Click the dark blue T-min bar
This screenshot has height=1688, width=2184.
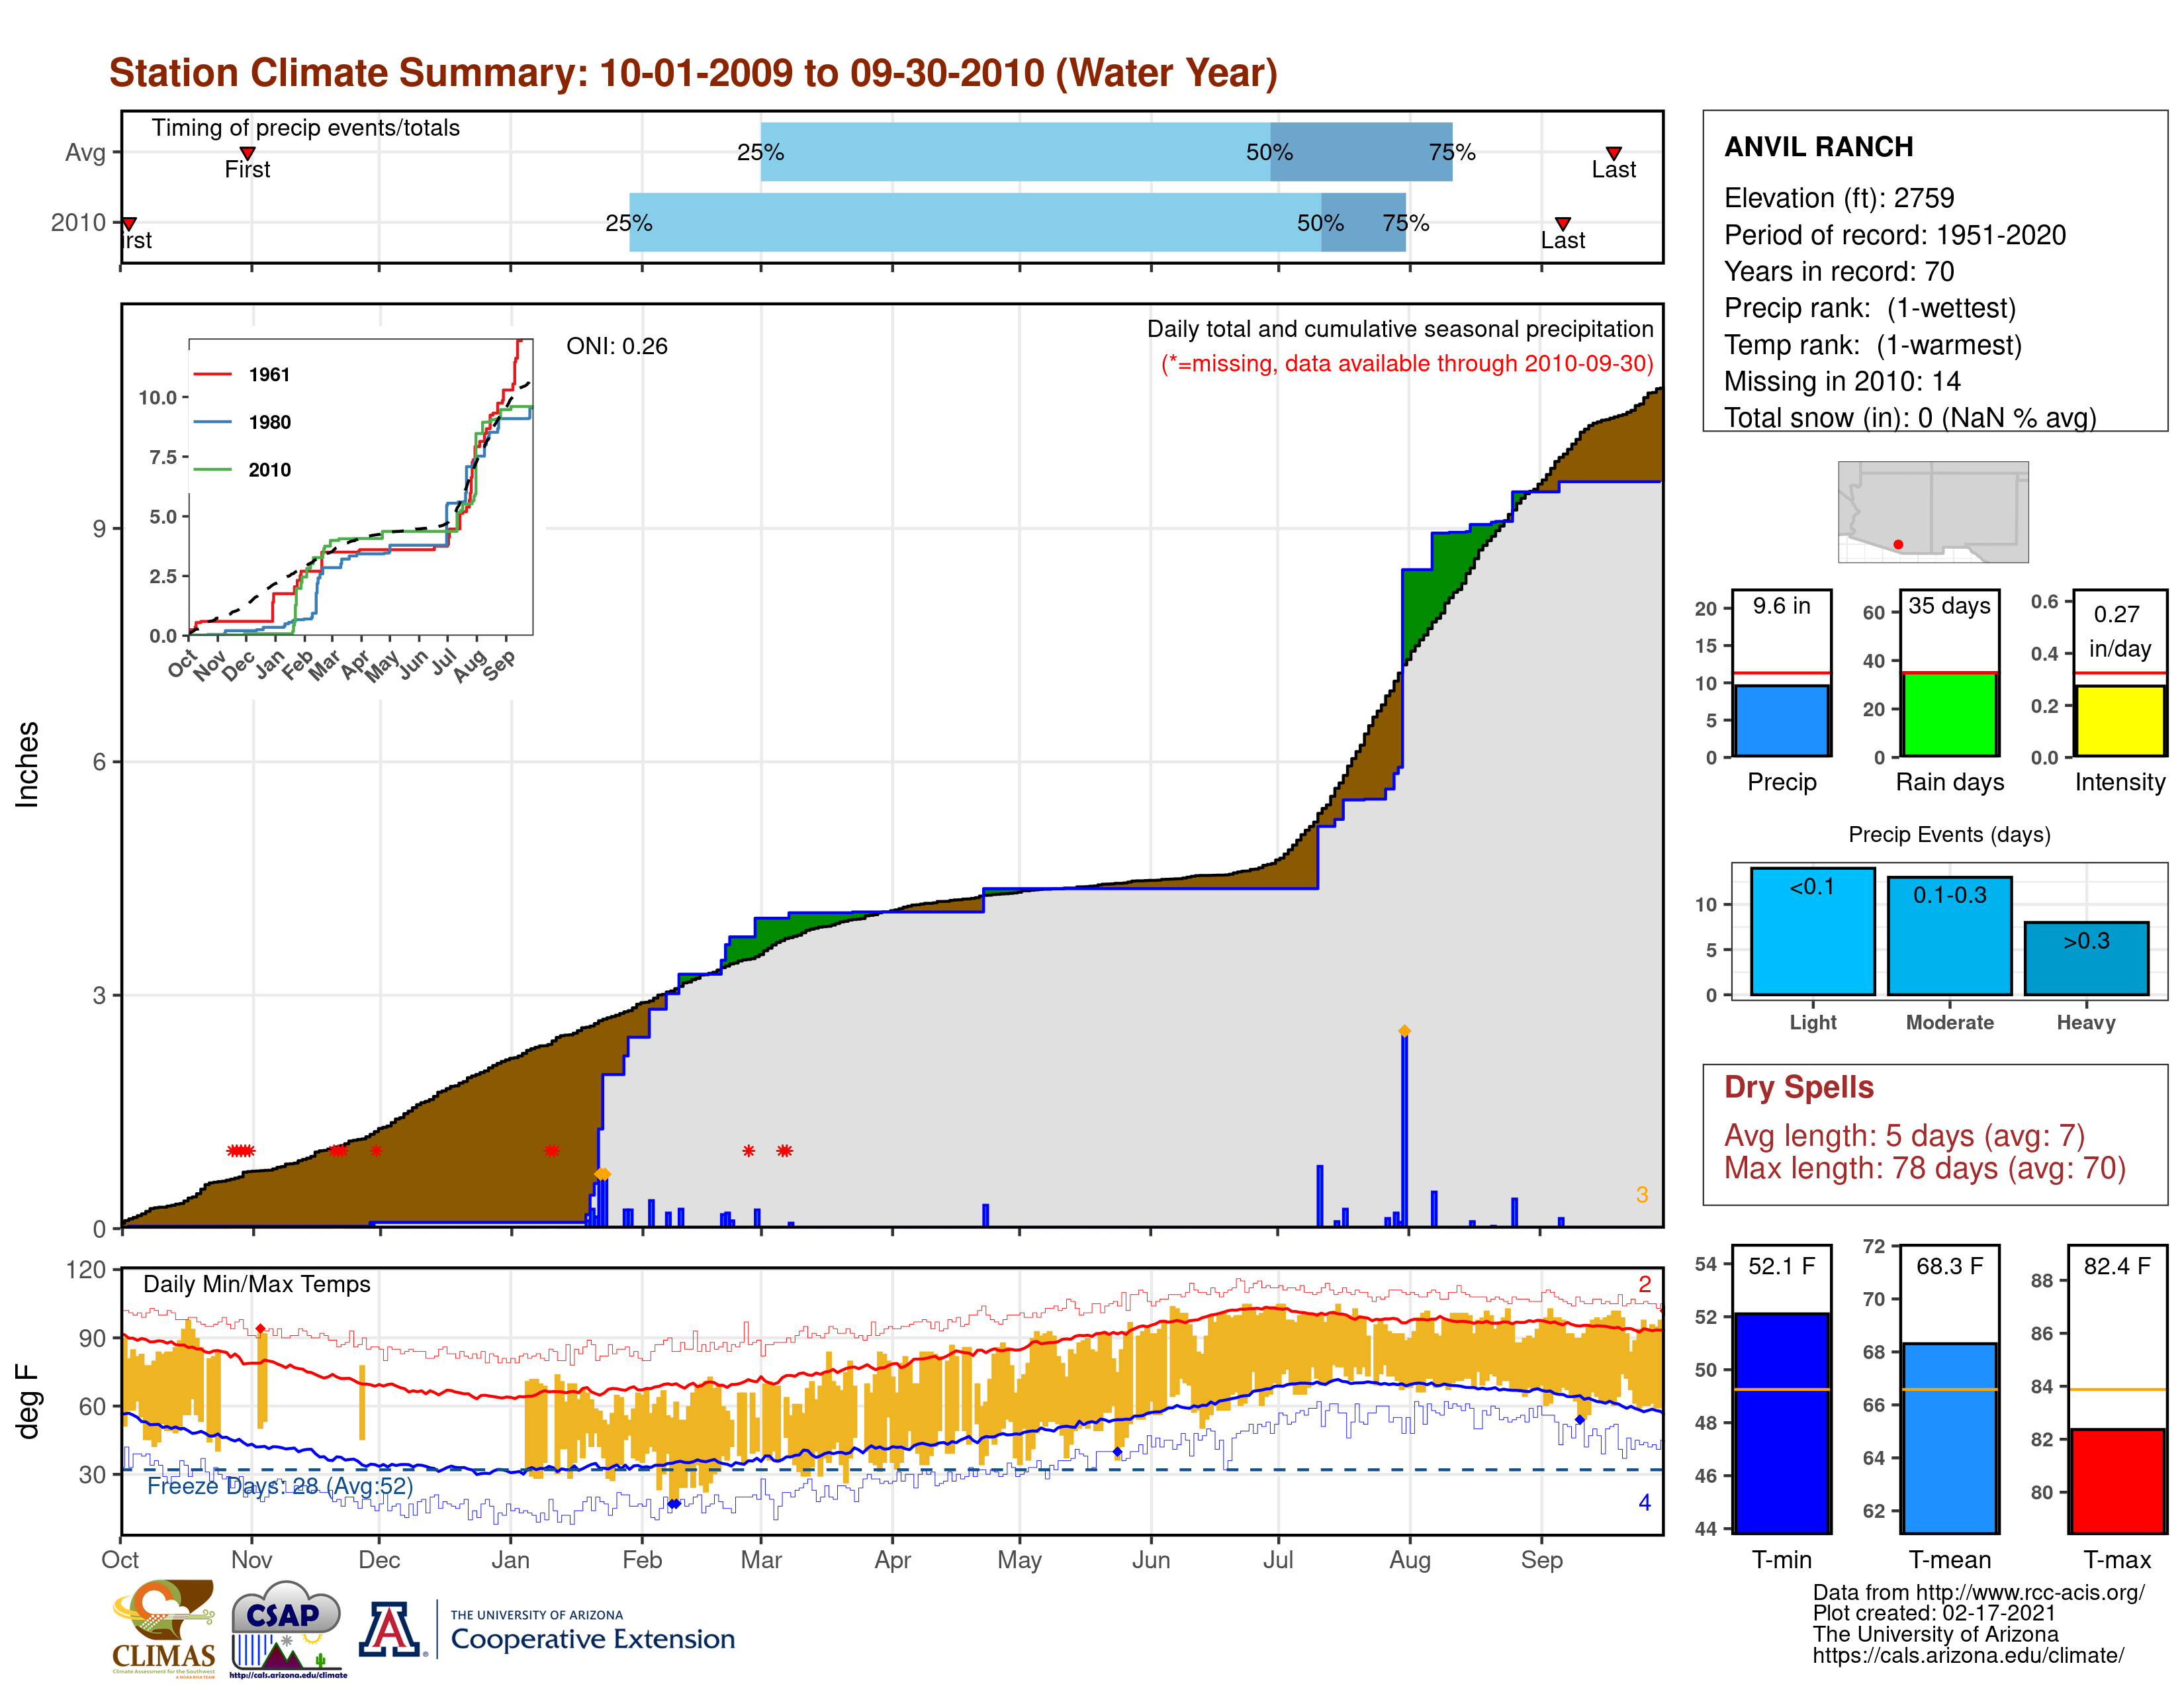coord(1781,1423)
